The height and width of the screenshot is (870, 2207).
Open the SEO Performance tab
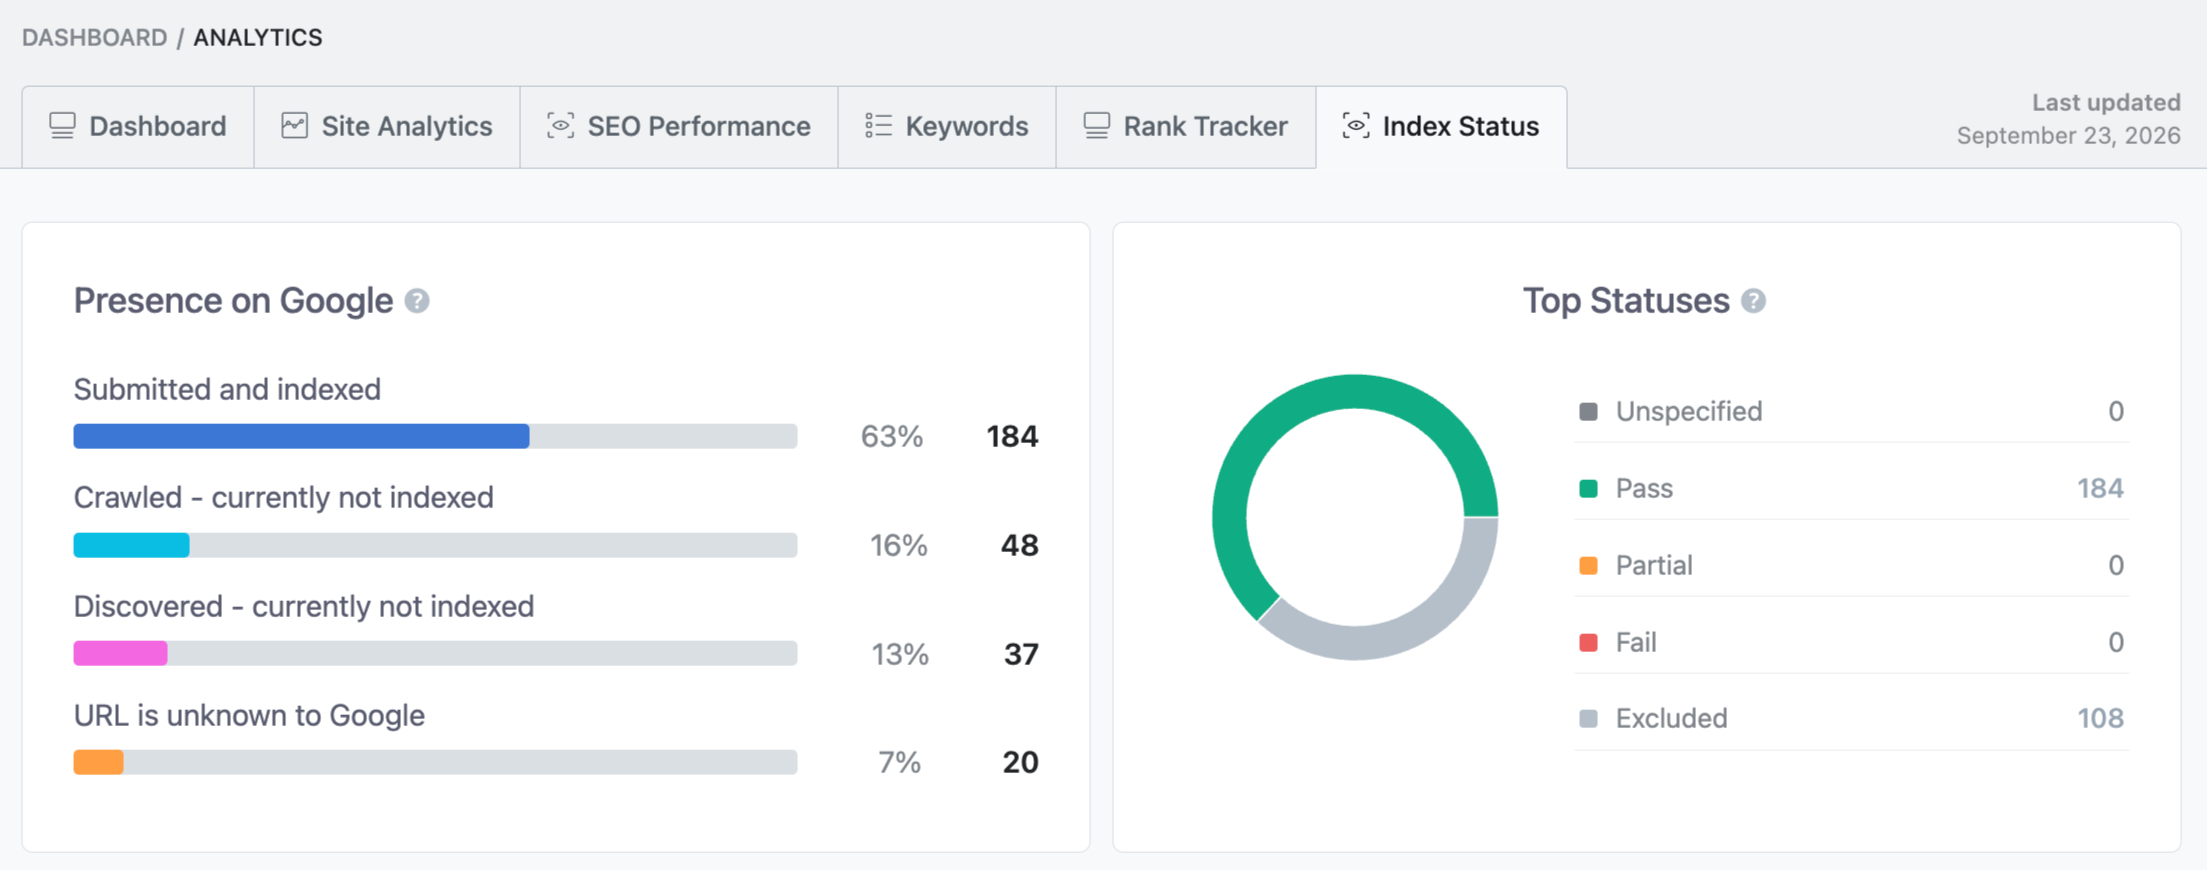click(679, 127)
